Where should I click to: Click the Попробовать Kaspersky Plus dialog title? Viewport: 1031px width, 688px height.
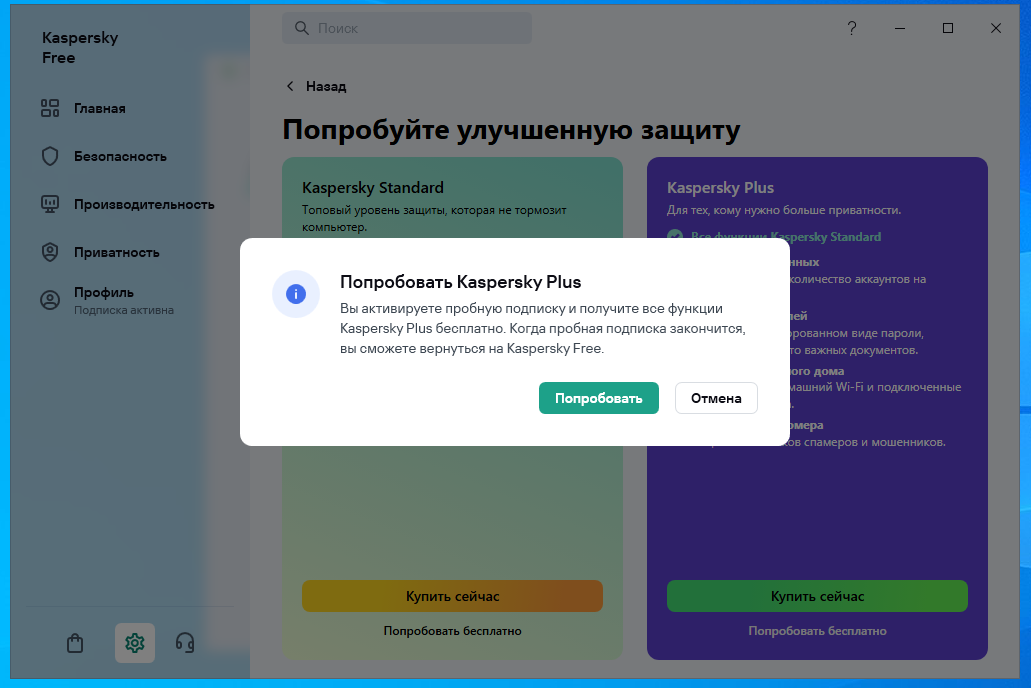tap(460, 282)
